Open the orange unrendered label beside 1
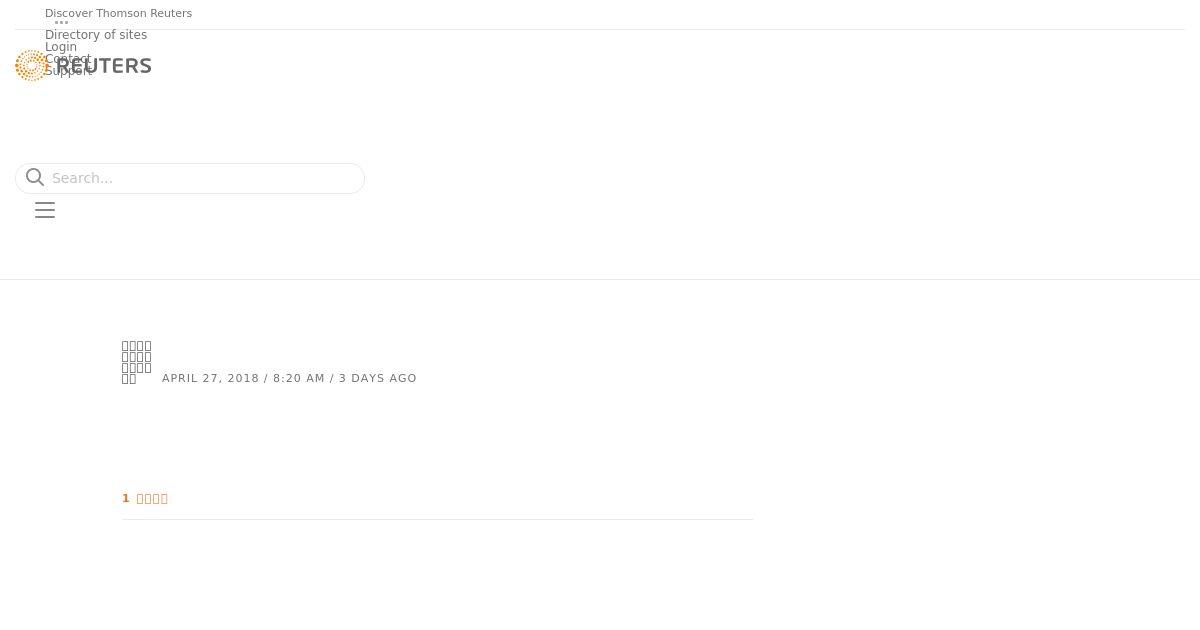1200x630 pixels. point(152,498)
